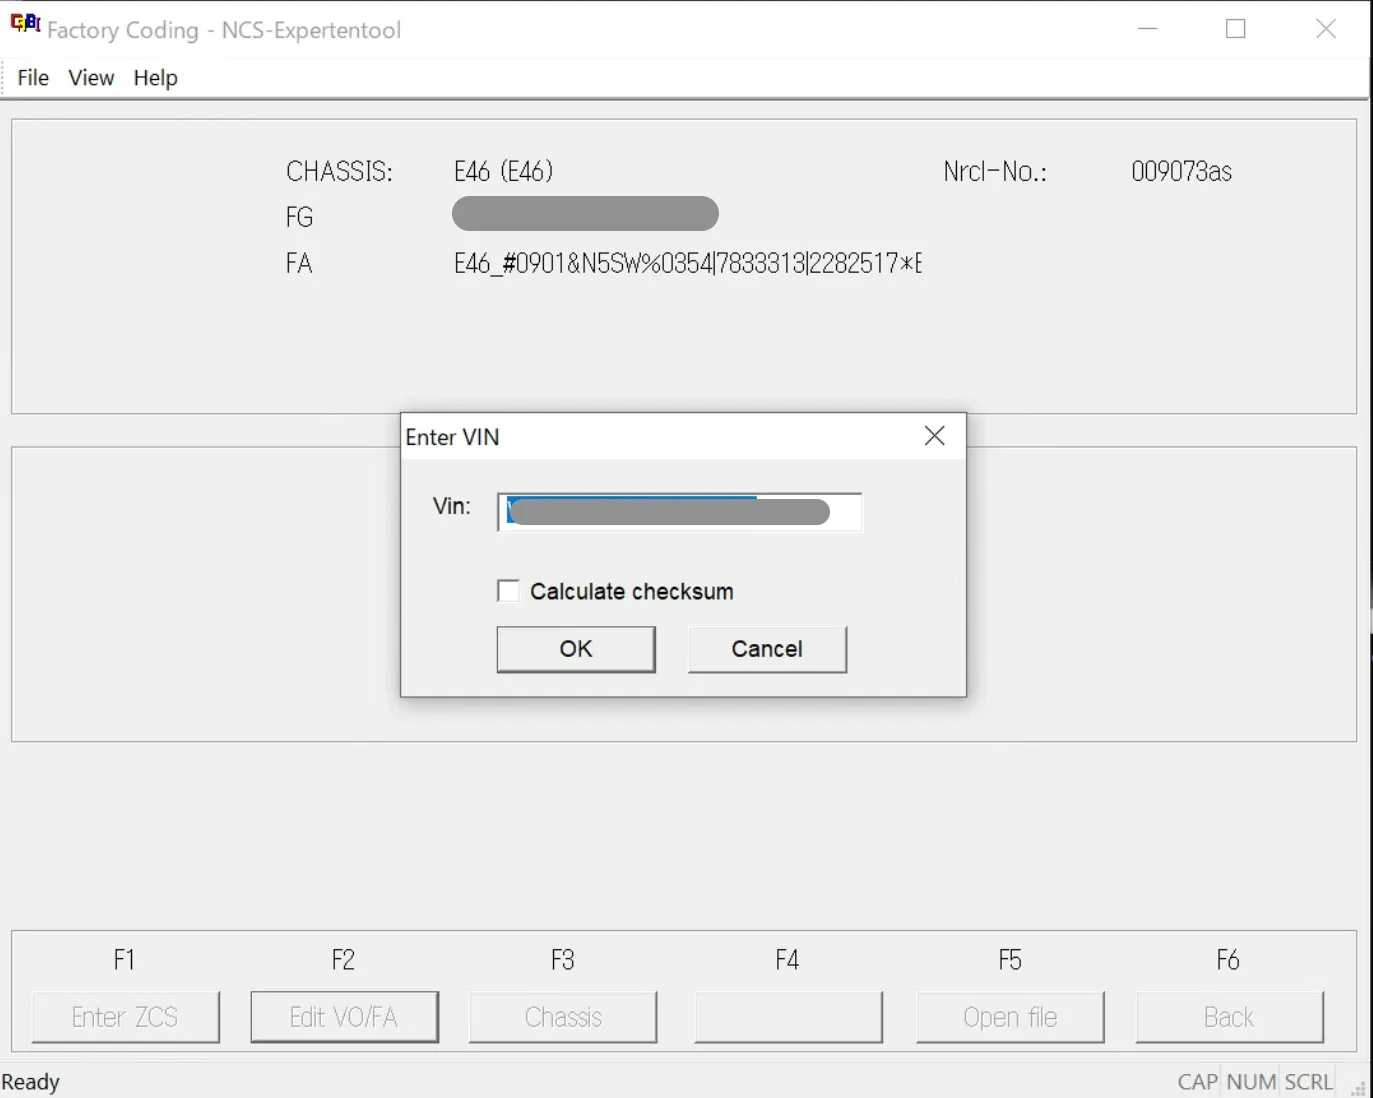This screenshot has height=1098, width=1373.
Task: Click the CAP indicator in status bar
Action: pos(1197,1082)
